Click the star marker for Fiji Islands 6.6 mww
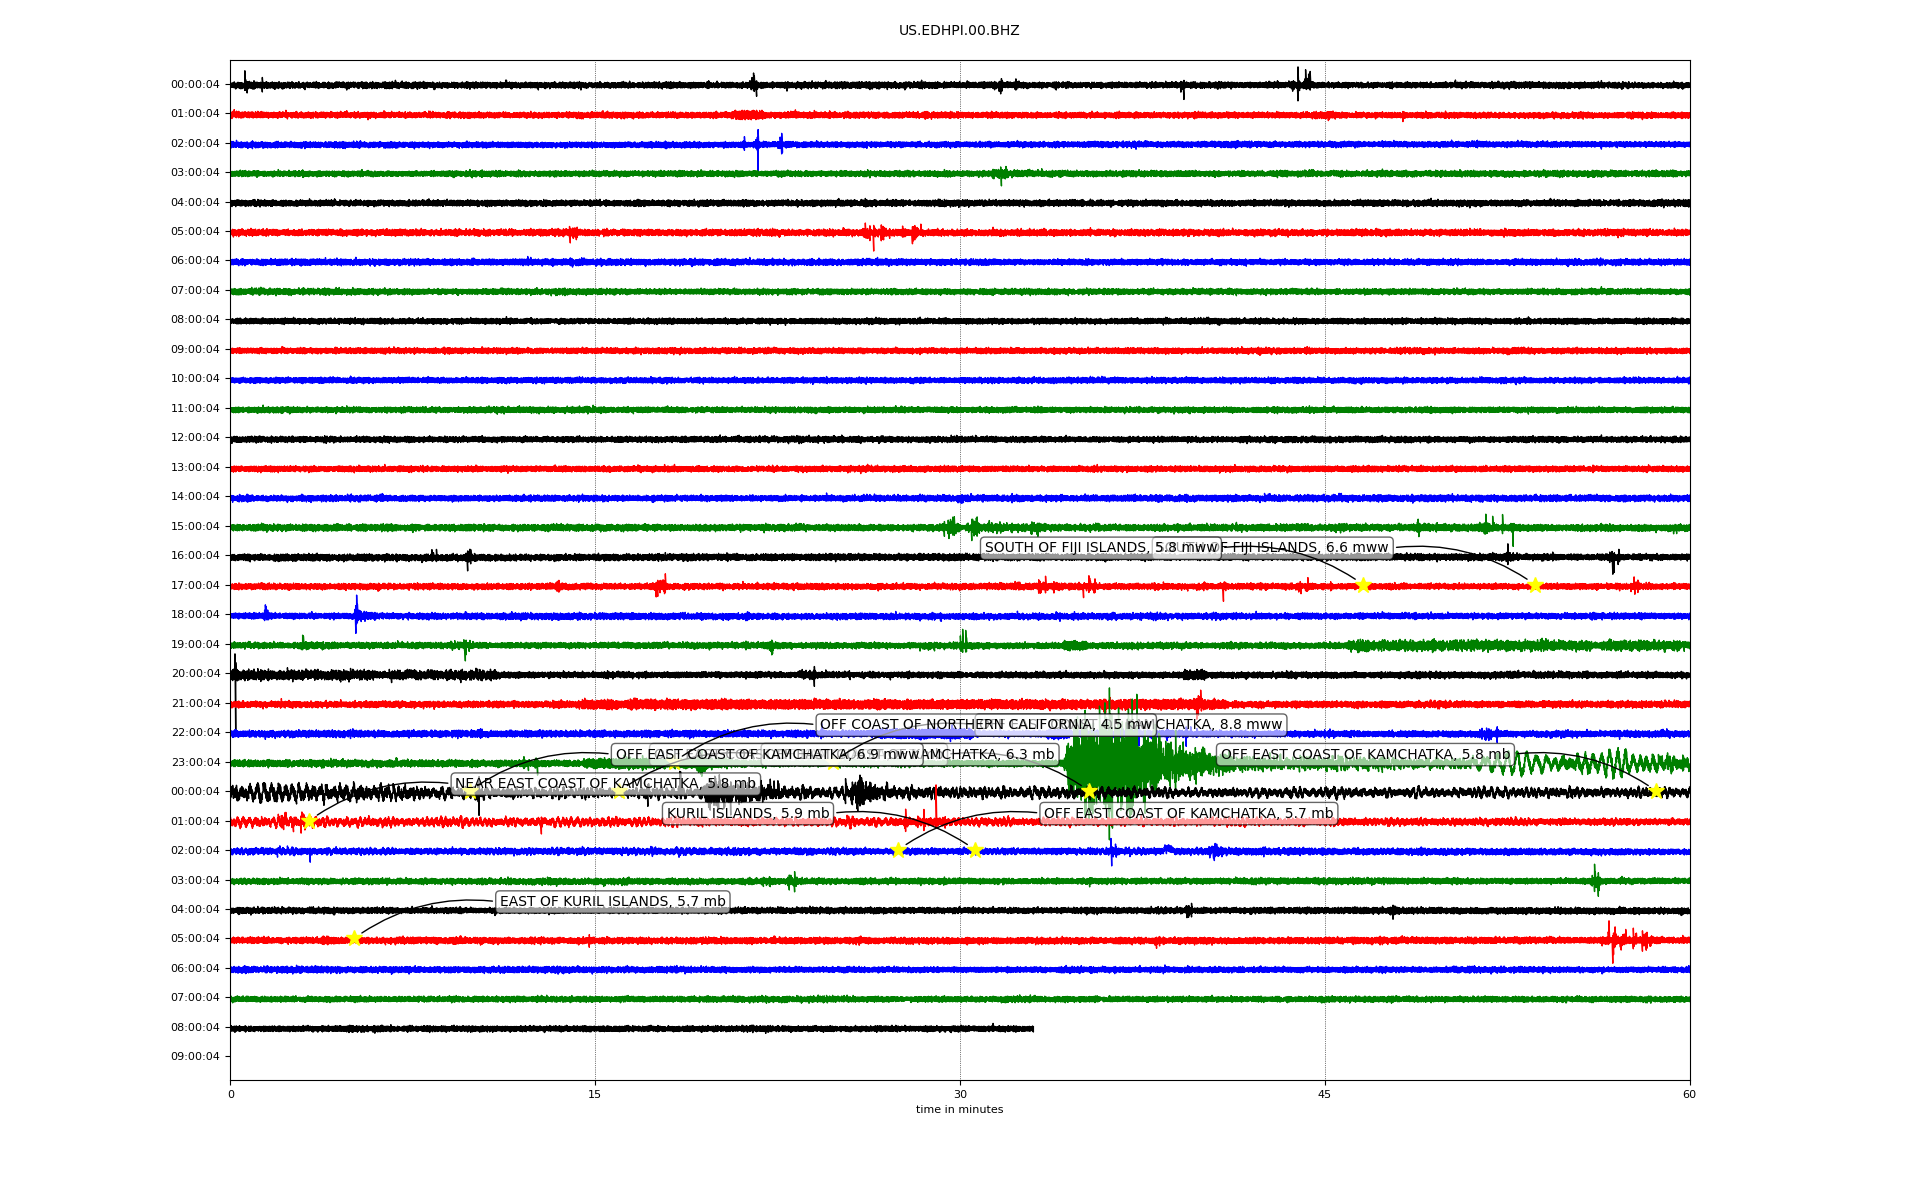This screenshot has width=1920, height=1200. click(1535, 585)
